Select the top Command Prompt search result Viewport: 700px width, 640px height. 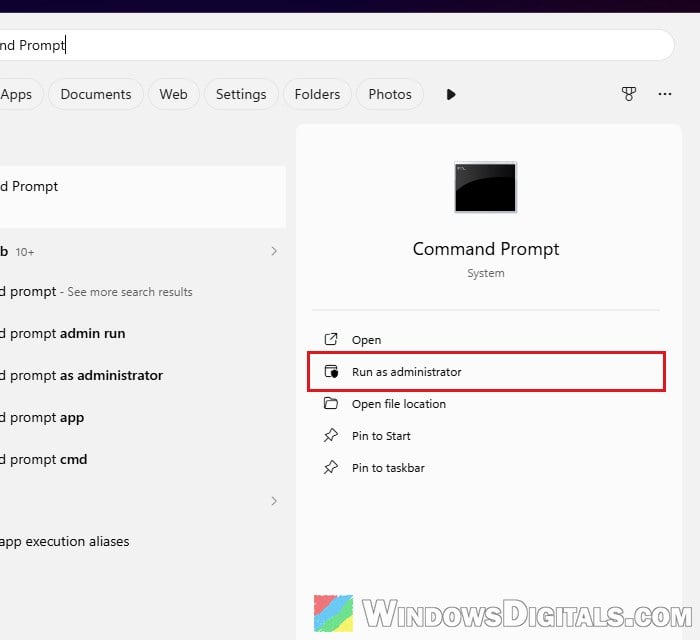click(x=142, y=197)
